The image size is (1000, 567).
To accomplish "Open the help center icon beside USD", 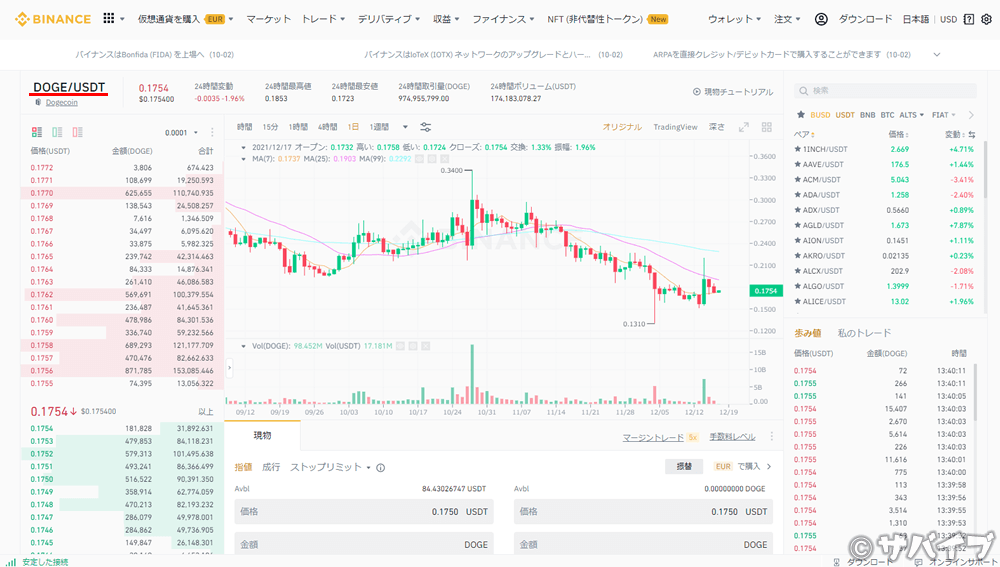I will tap(969, 19).
